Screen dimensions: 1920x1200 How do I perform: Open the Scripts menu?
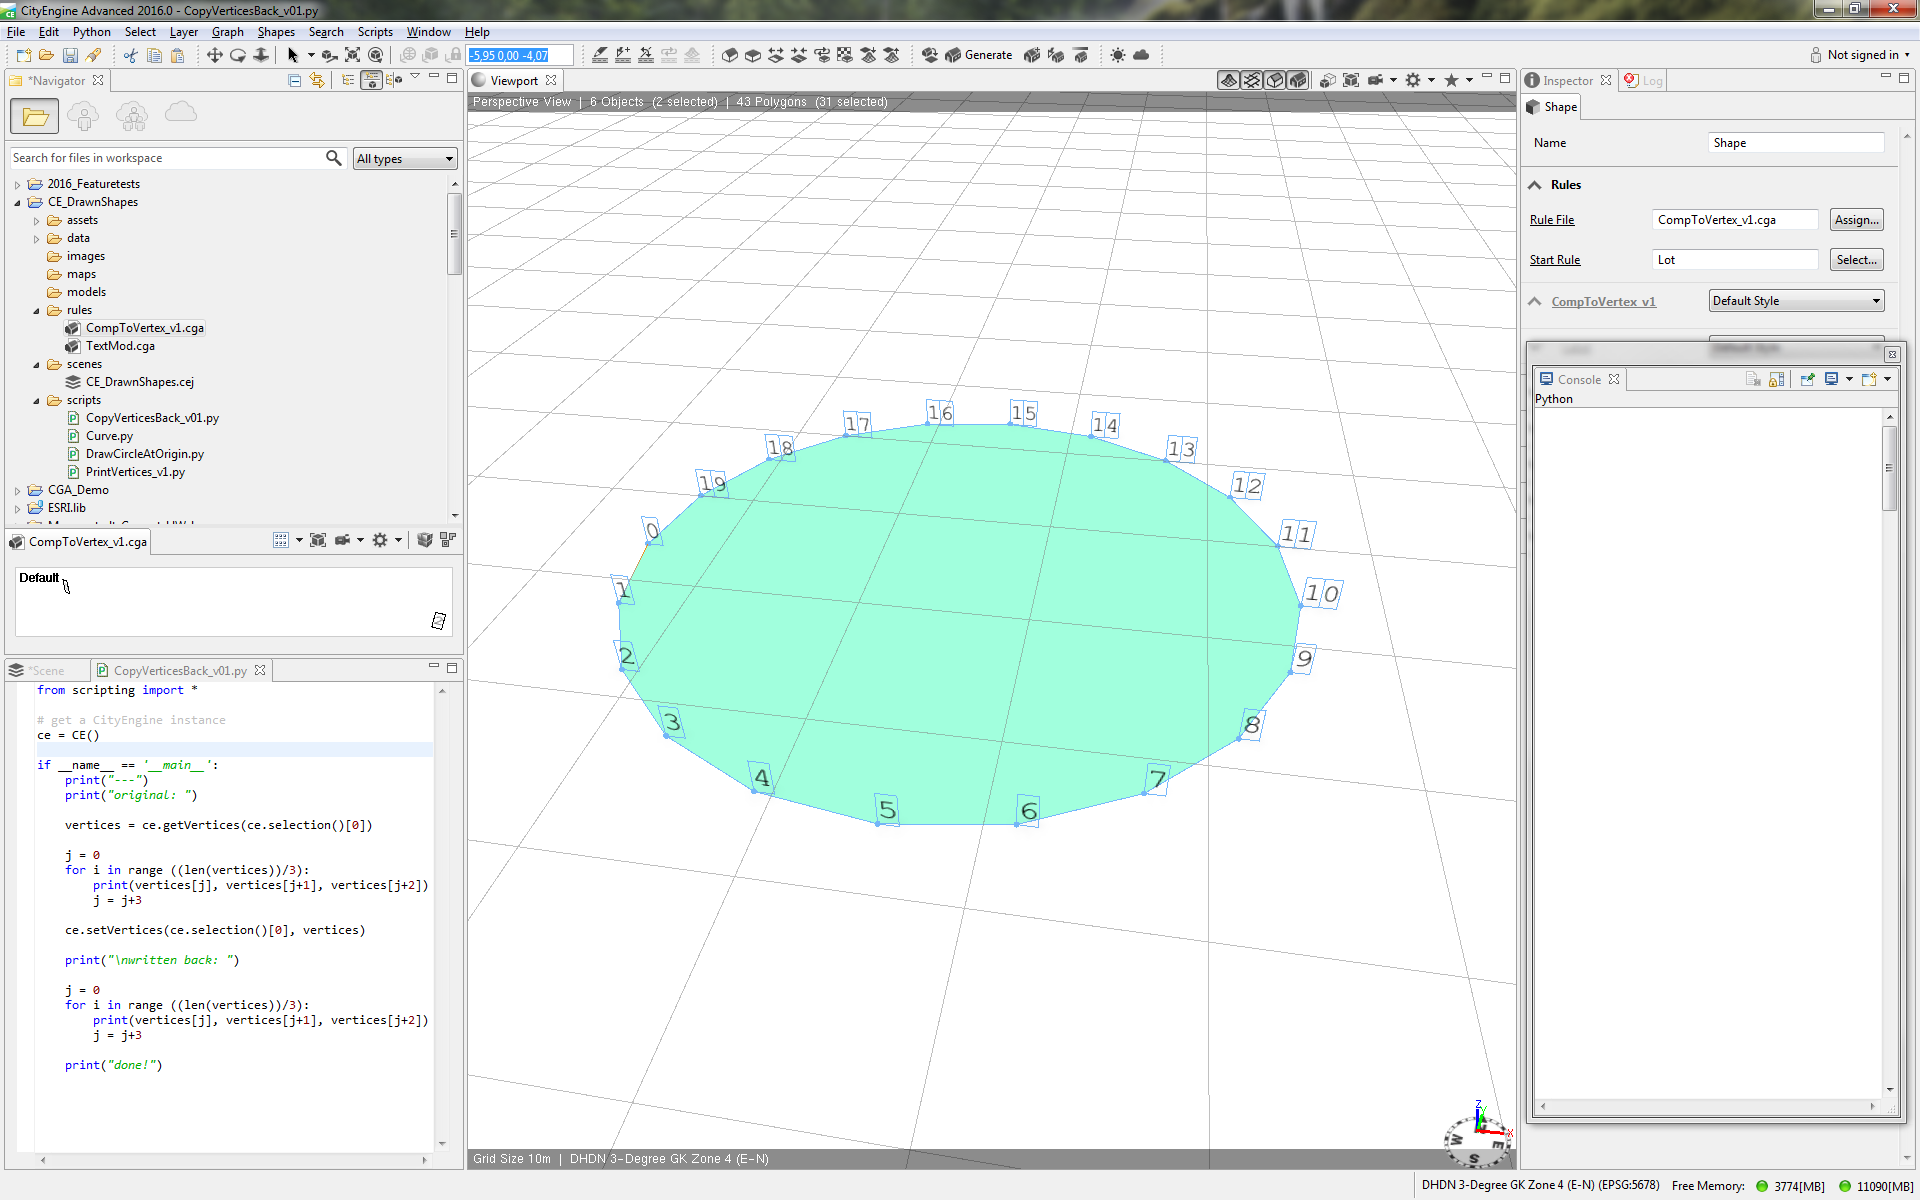coord(375,32)
